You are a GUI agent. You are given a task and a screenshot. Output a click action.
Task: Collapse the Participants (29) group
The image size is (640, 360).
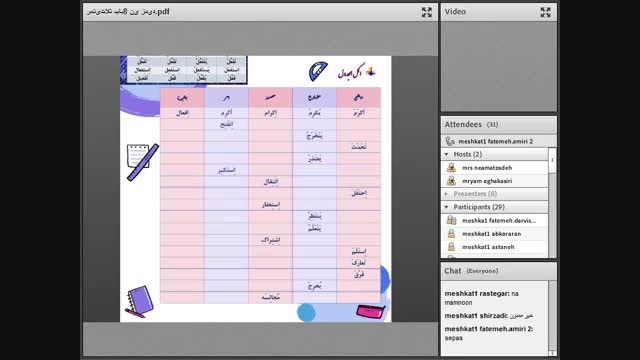pyautogui.click(x=447, y=207)
